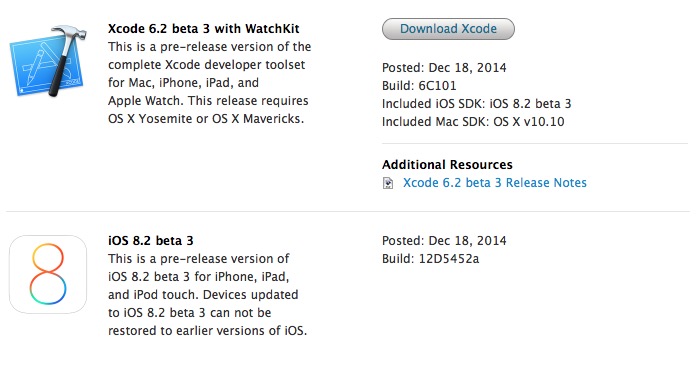The height and width of the screenshot is (365, 699).
Task: Click the complete Xcode developer toolset line
Action: click(206, 65)
